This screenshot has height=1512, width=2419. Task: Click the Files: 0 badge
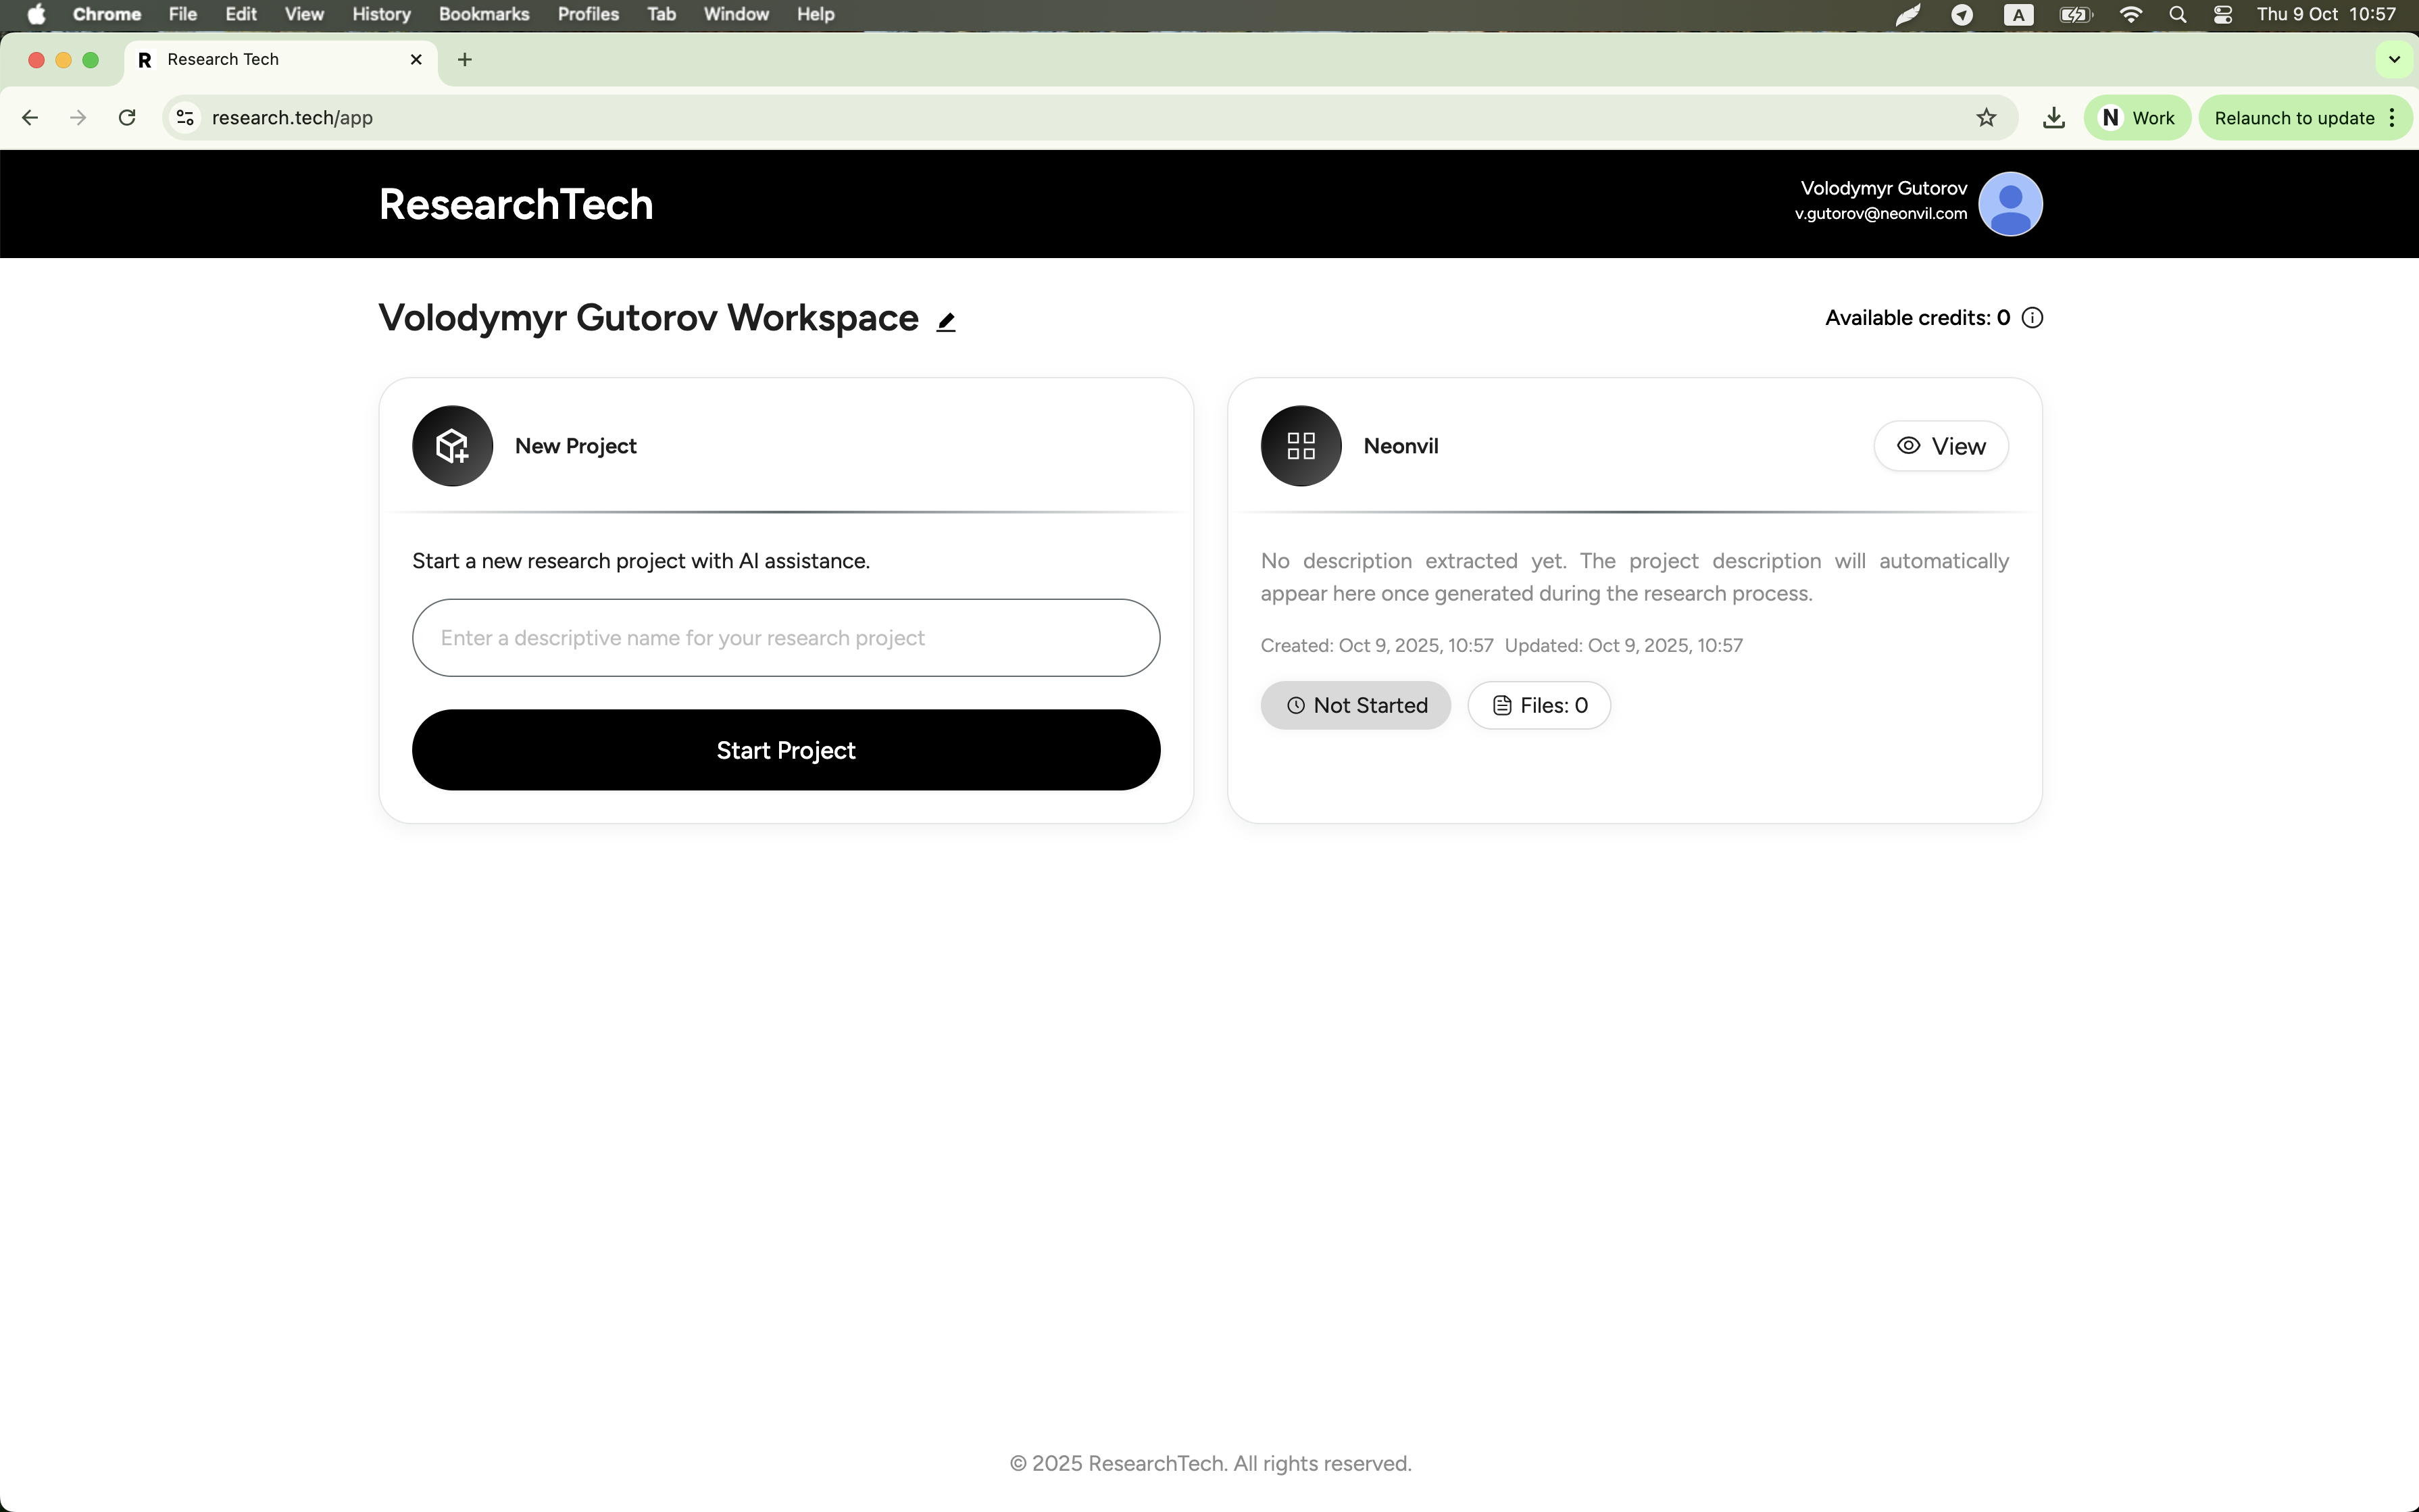1537,705
